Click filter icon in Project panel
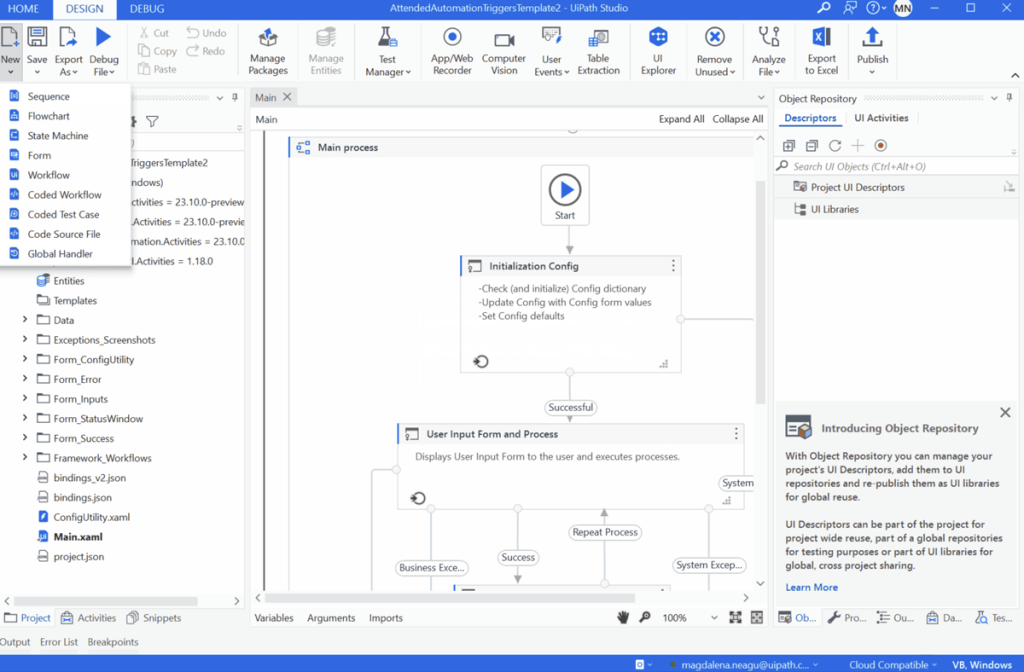This screenshot has width=1024, height=672. tap(152, 121)
